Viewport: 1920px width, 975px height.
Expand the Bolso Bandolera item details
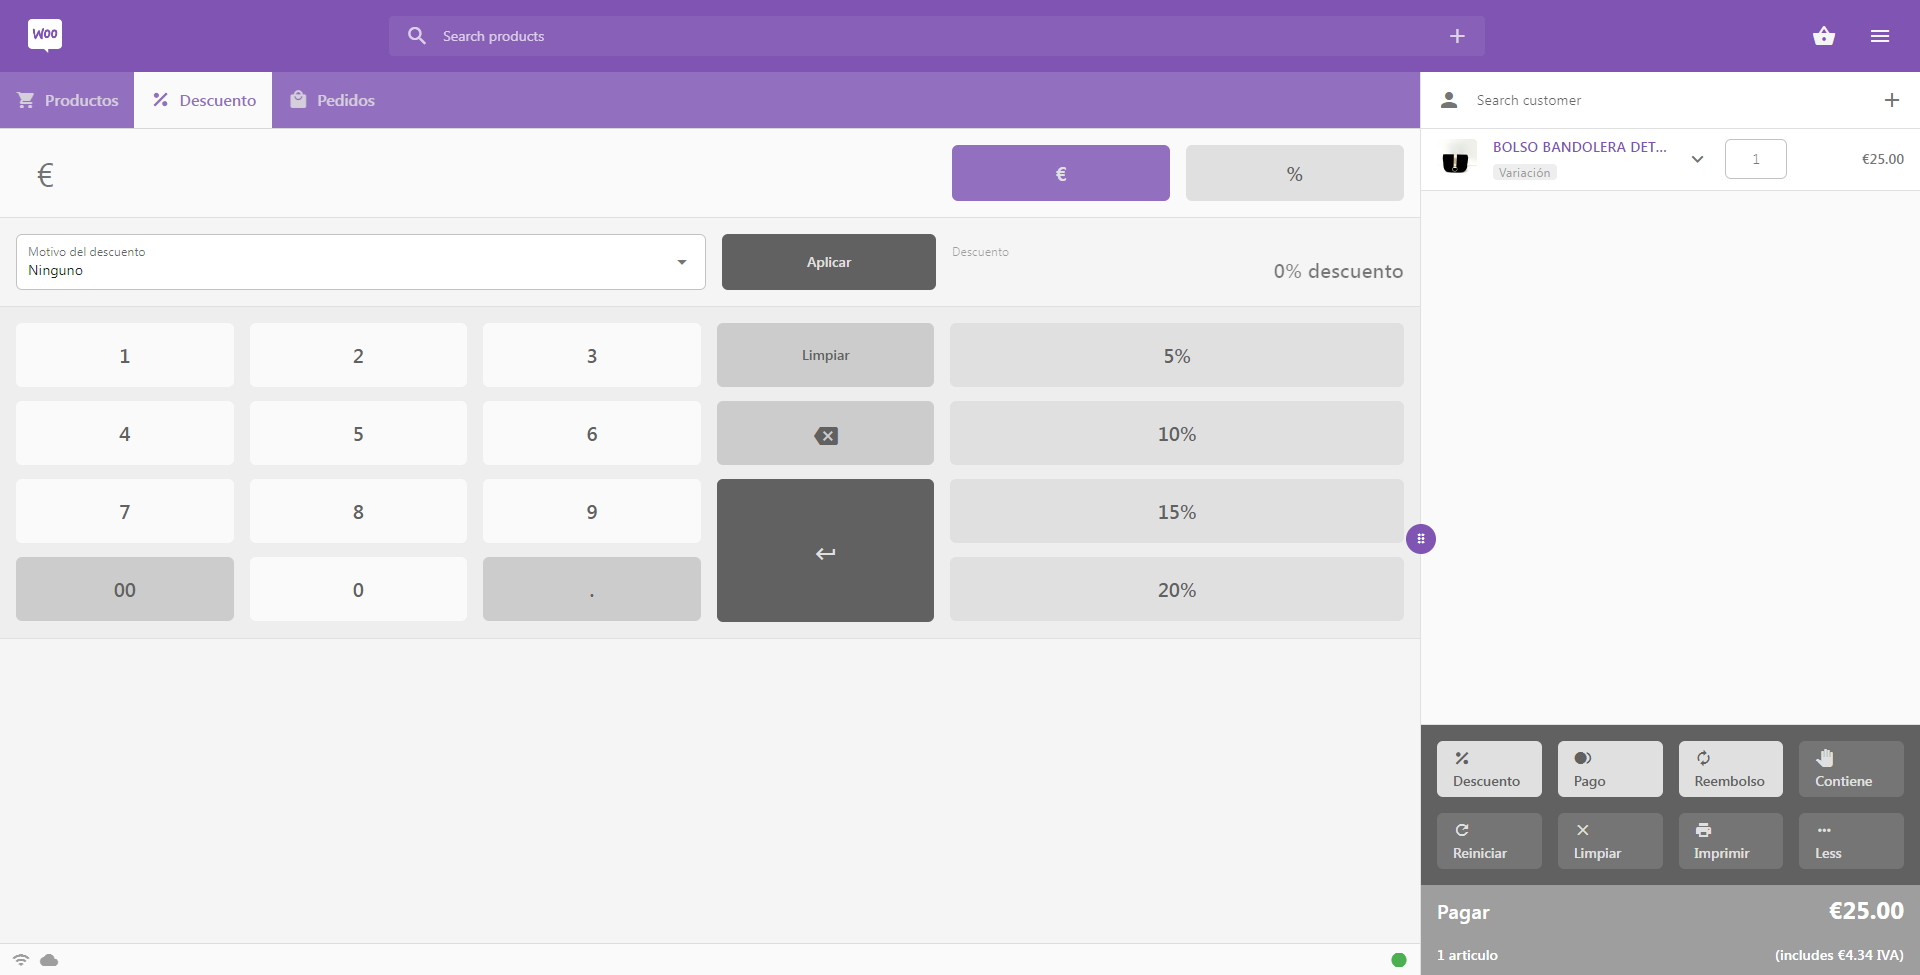point(1697,159)
